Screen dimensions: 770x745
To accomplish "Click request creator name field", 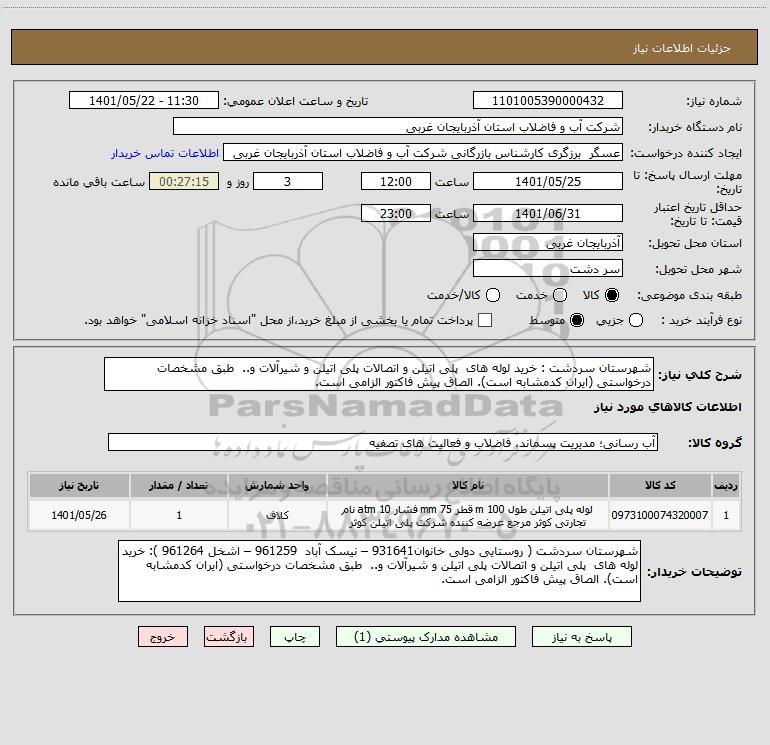I will (x=423, y=153).
